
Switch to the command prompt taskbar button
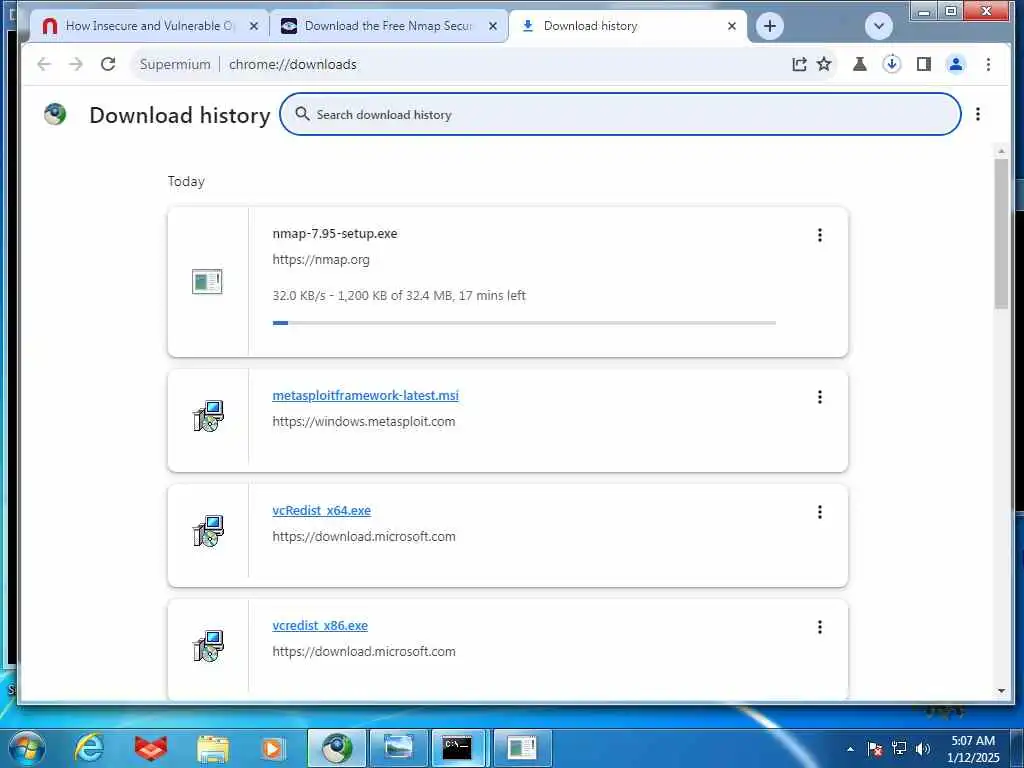pos(457,748)
